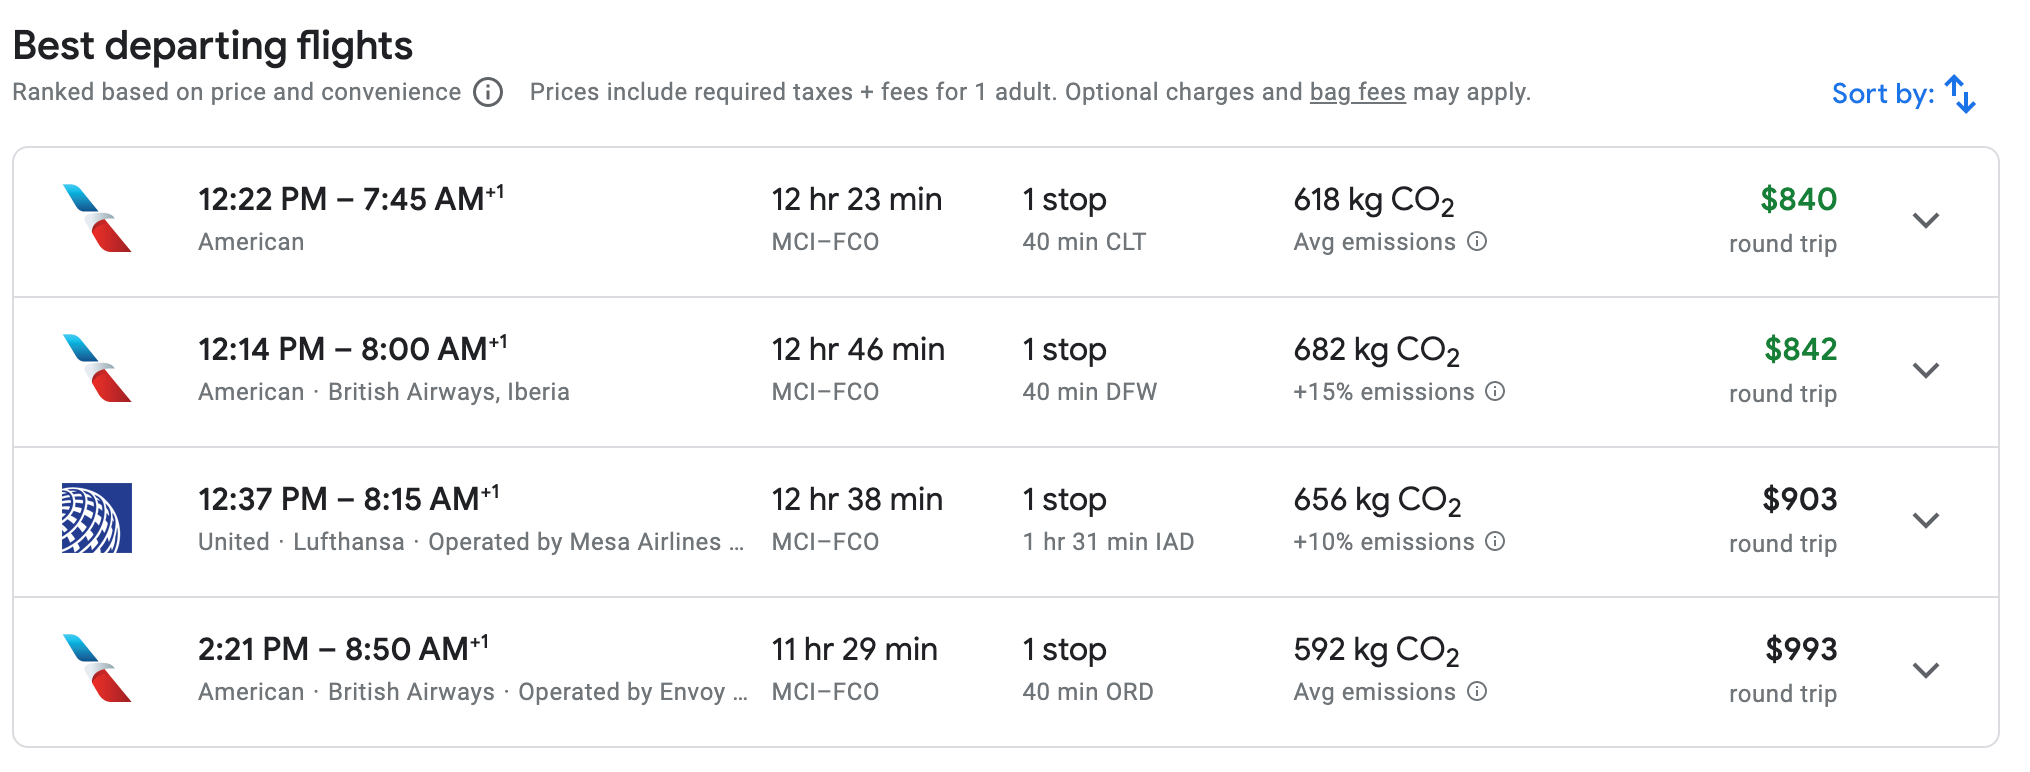Expand the $903 United flight details
The height and width of the screenshot is (772, 2030).
(x=1926, y=520)
